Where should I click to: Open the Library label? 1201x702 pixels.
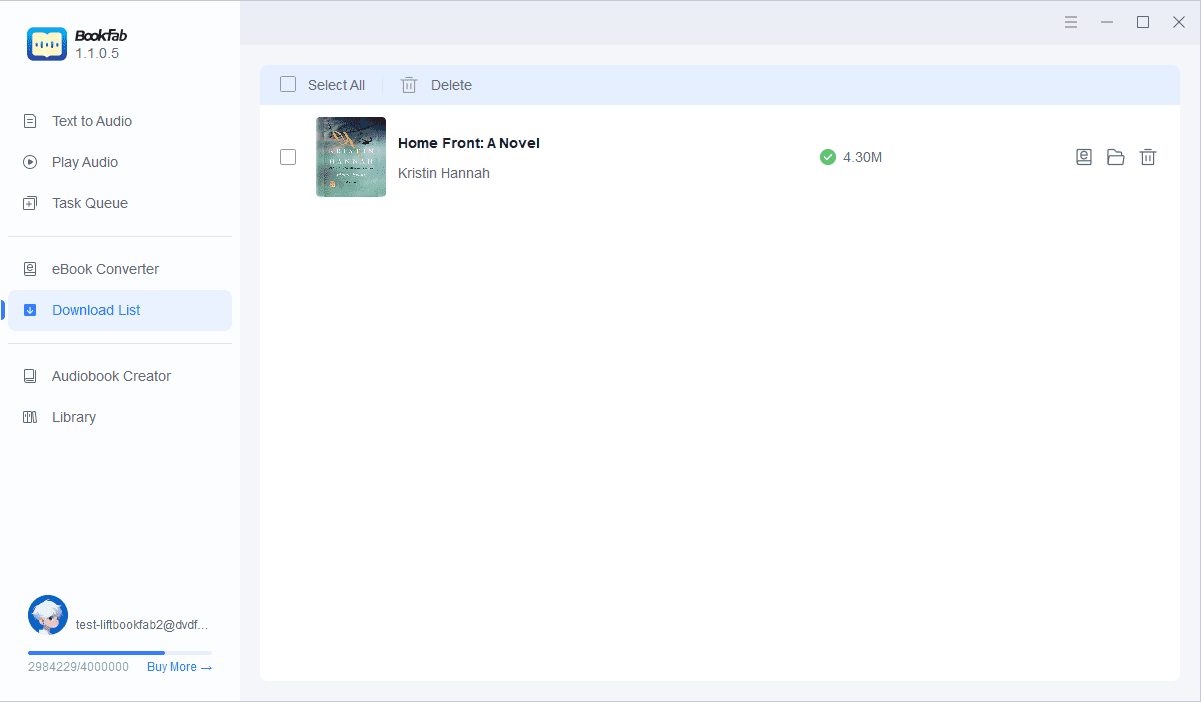(74, 417)
